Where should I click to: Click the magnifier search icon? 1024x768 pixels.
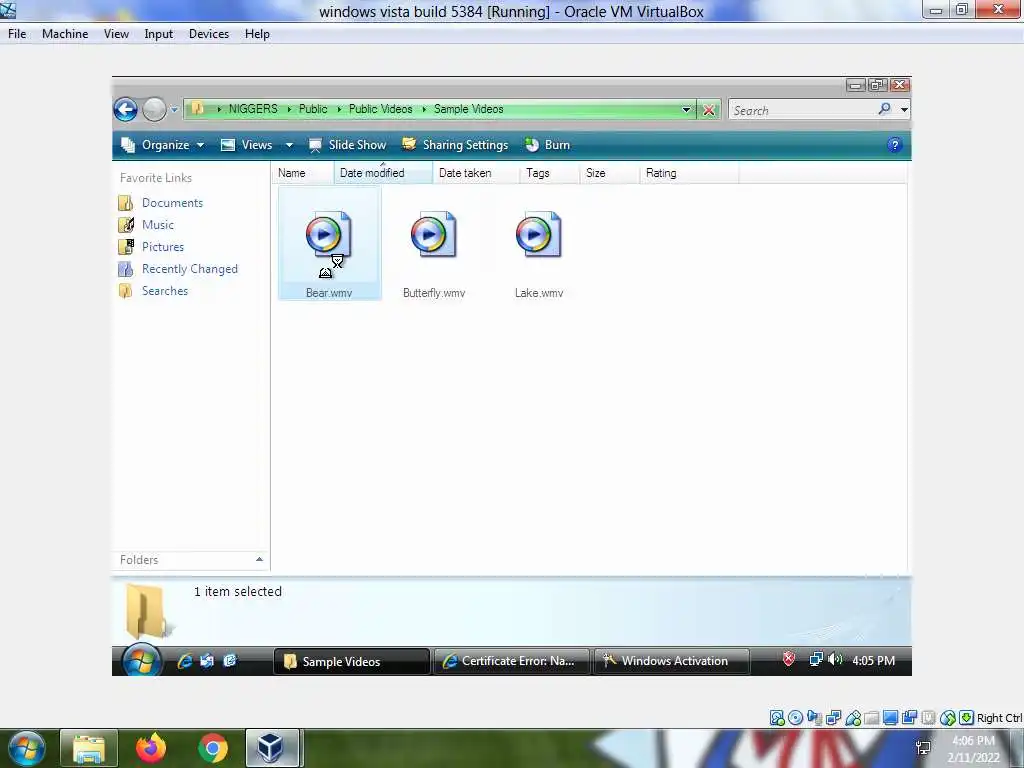pos(885,109)
